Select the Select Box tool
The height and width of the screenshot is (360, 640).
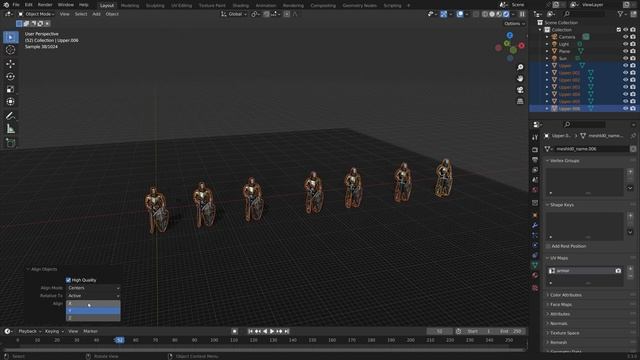tap(11, 37)
